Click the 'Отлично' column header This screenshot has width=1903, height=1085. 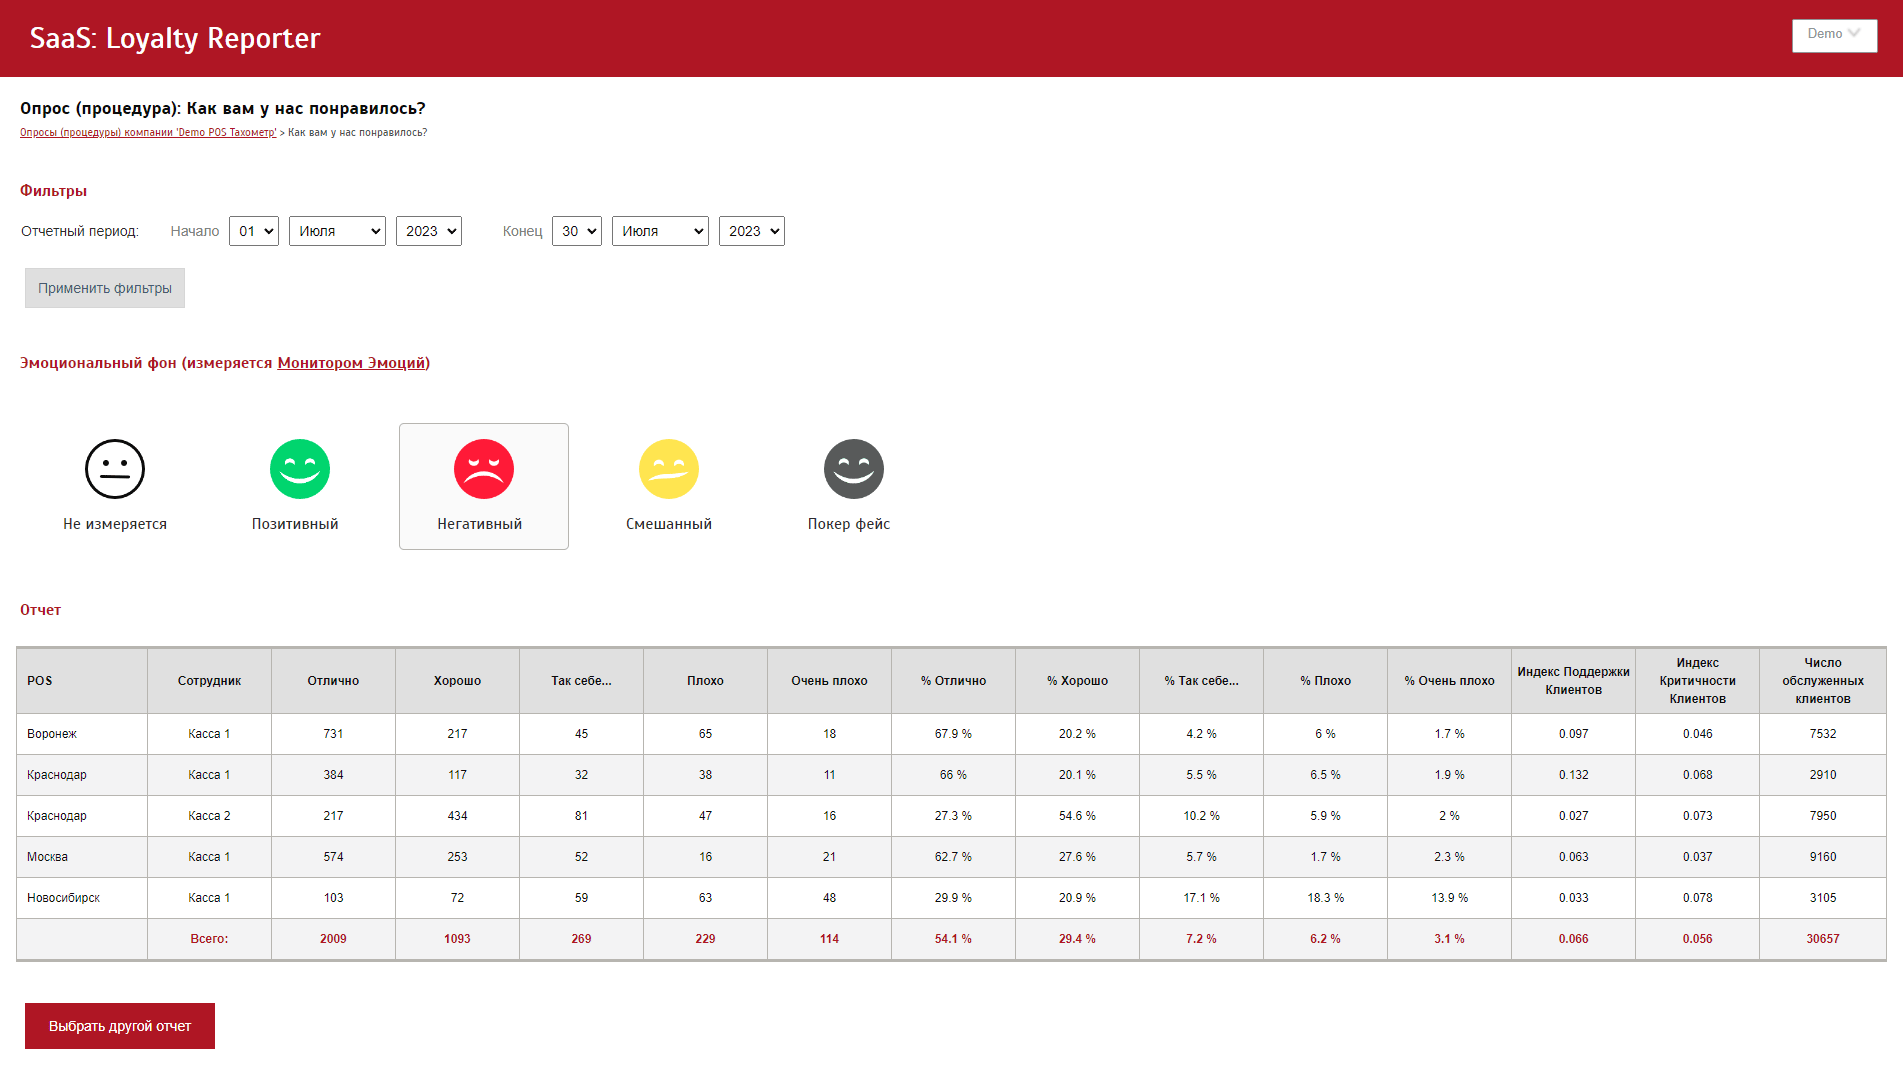pyautogui.click(x=333, y=681)
